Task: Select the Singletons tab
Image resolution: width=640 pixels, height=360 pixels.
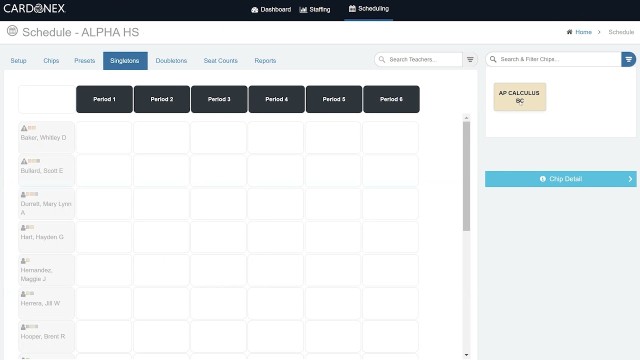Action: tap(125, 61)
